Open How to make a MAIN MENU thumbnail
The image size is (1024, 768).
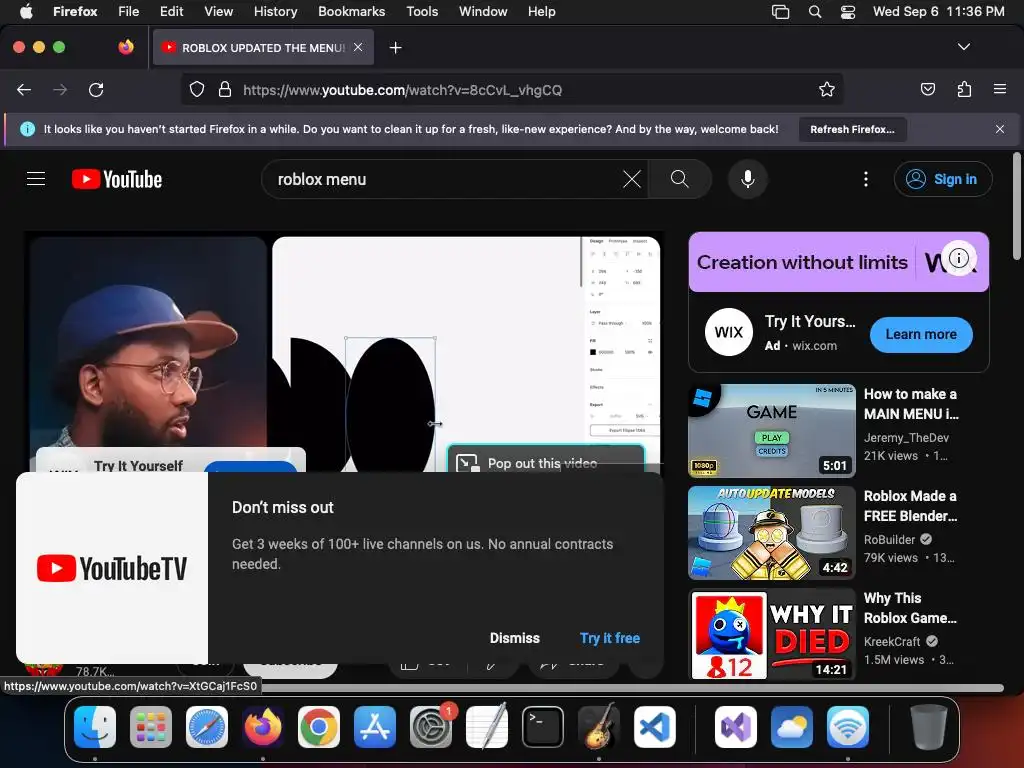[772, 430]
